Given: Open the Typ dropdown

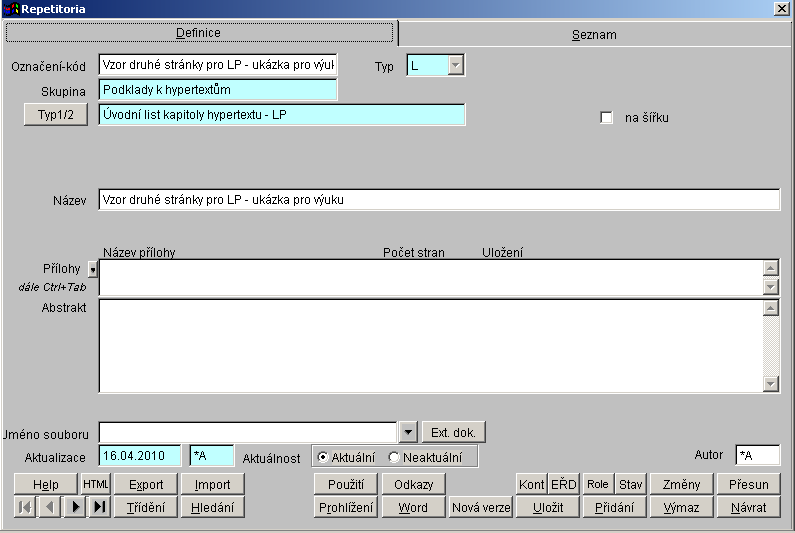Looking at the screenshot, I should click(455, 66).
